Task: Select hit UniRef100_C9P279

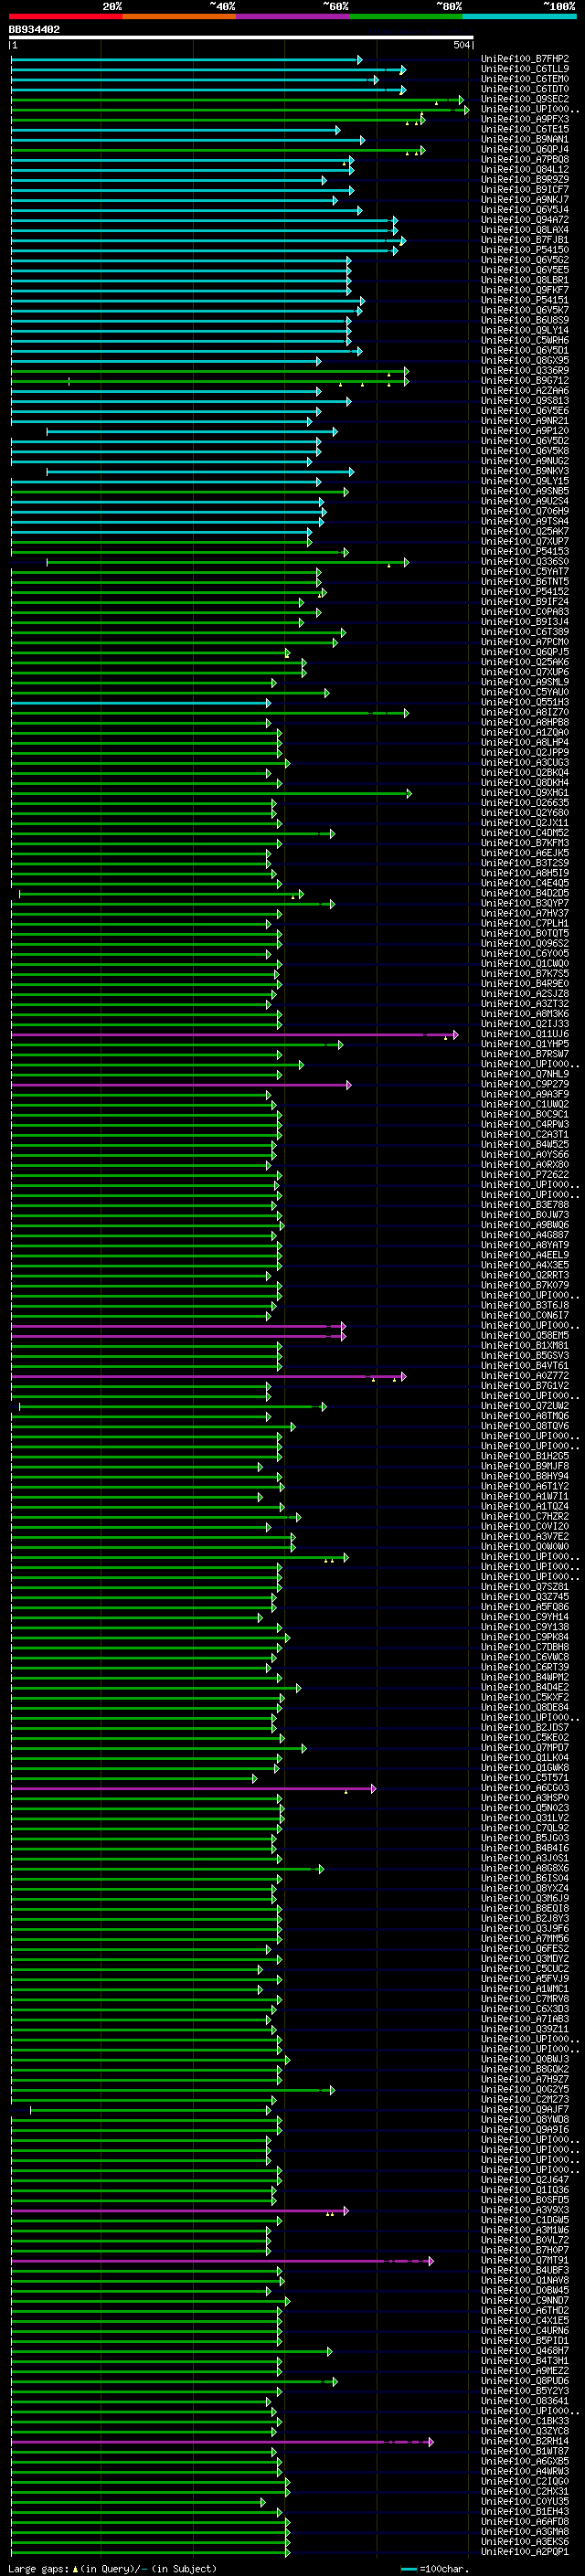Action: pyautogui.click(x=524, y=1085)
